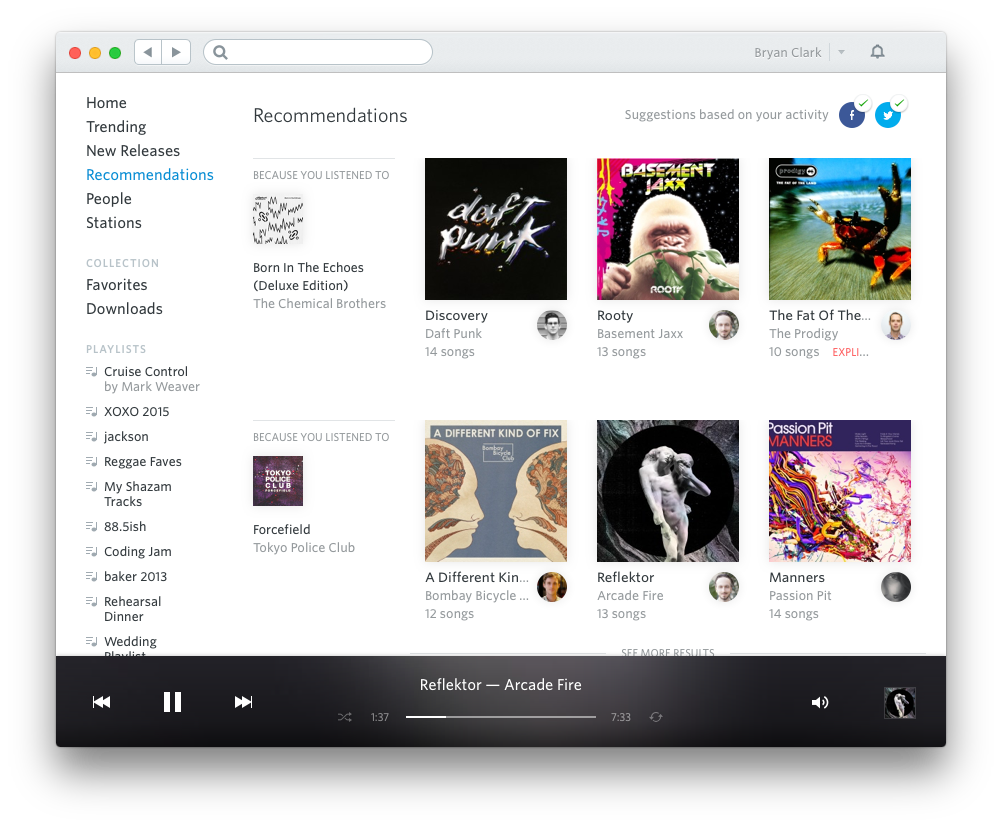The height and width of the screenshot is (827, 1002).
Task: Open the Bryan Clark account dropdown arrow
Action: pos(842,52)
